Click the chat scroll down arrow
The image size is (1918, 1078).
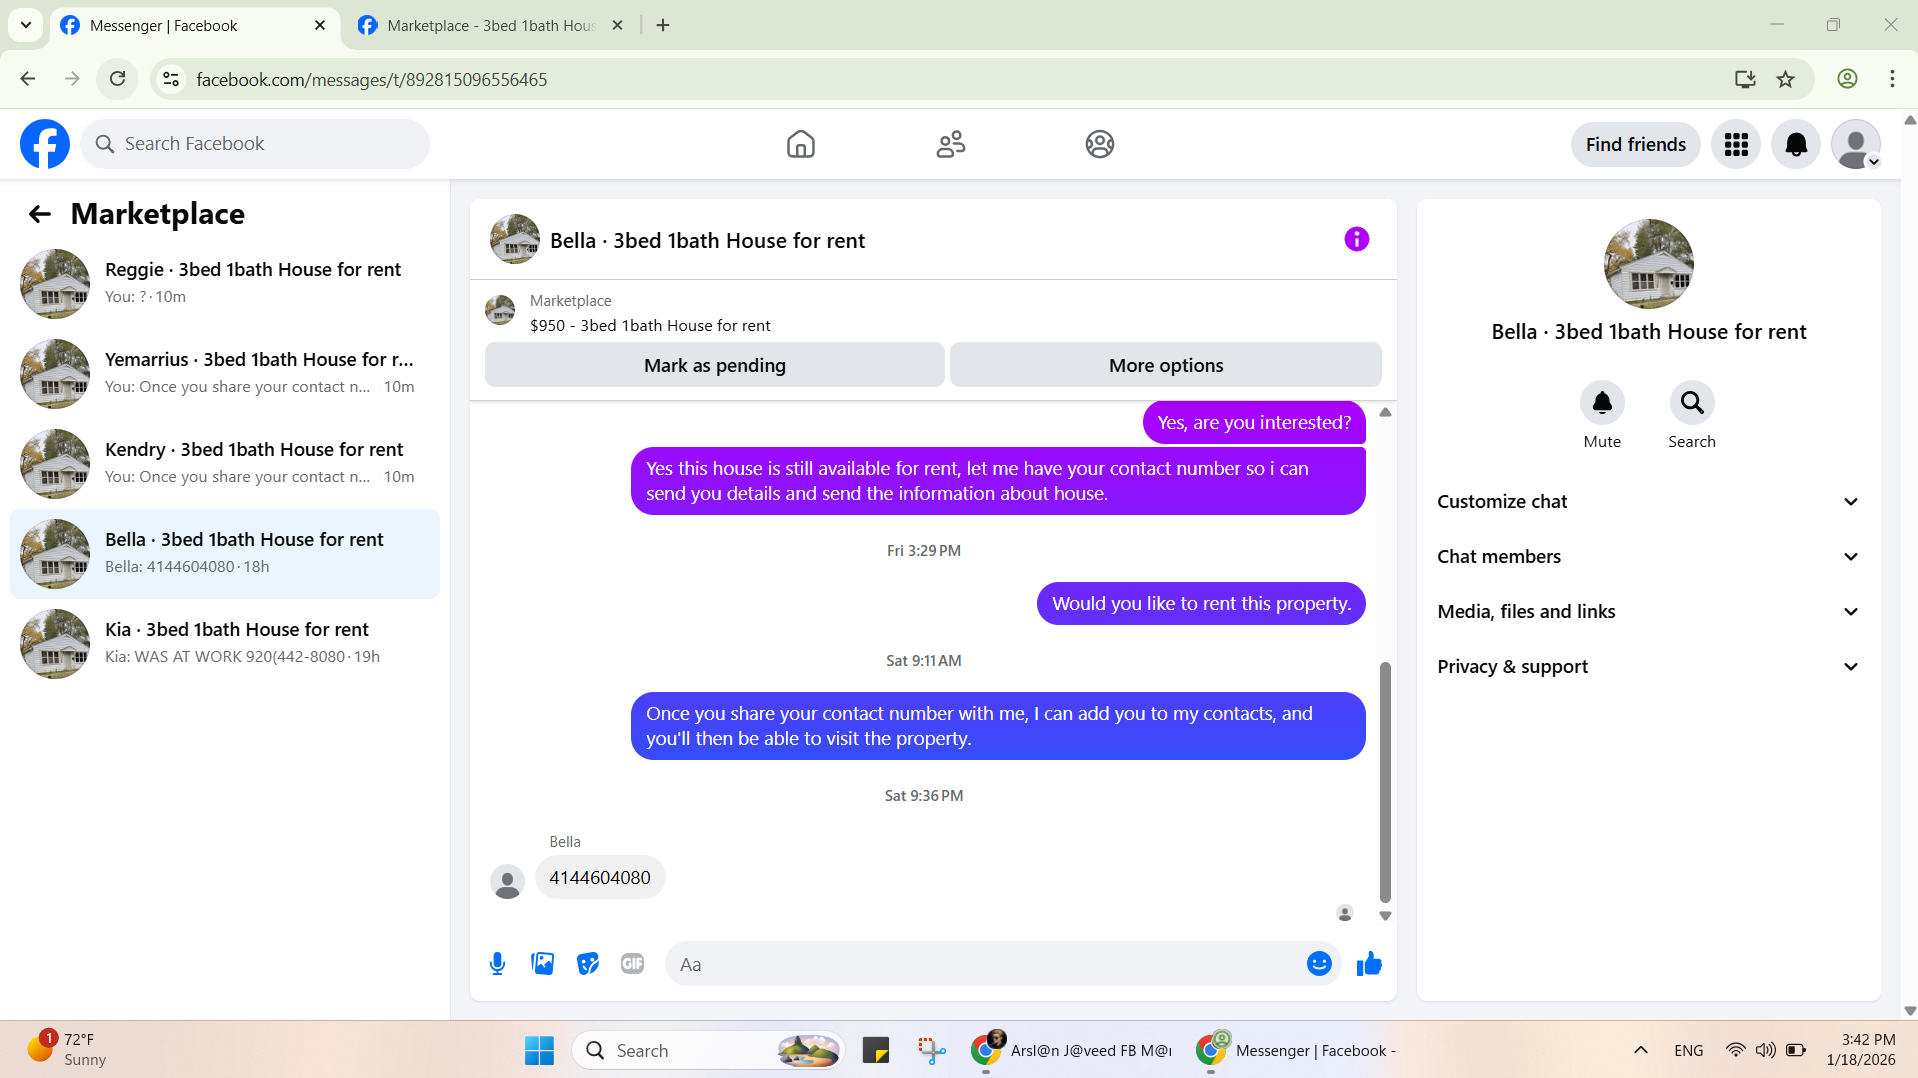(x=1385, y=916)
